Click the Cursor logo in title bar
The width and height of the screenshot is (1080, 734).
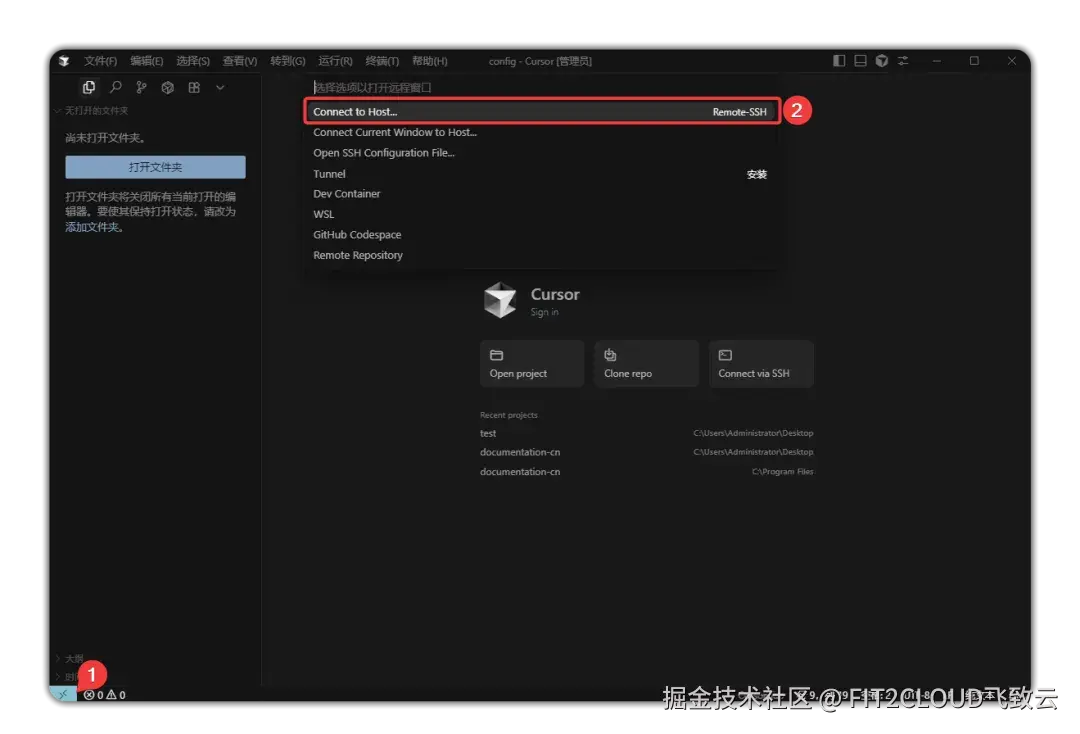pos(64,61)
